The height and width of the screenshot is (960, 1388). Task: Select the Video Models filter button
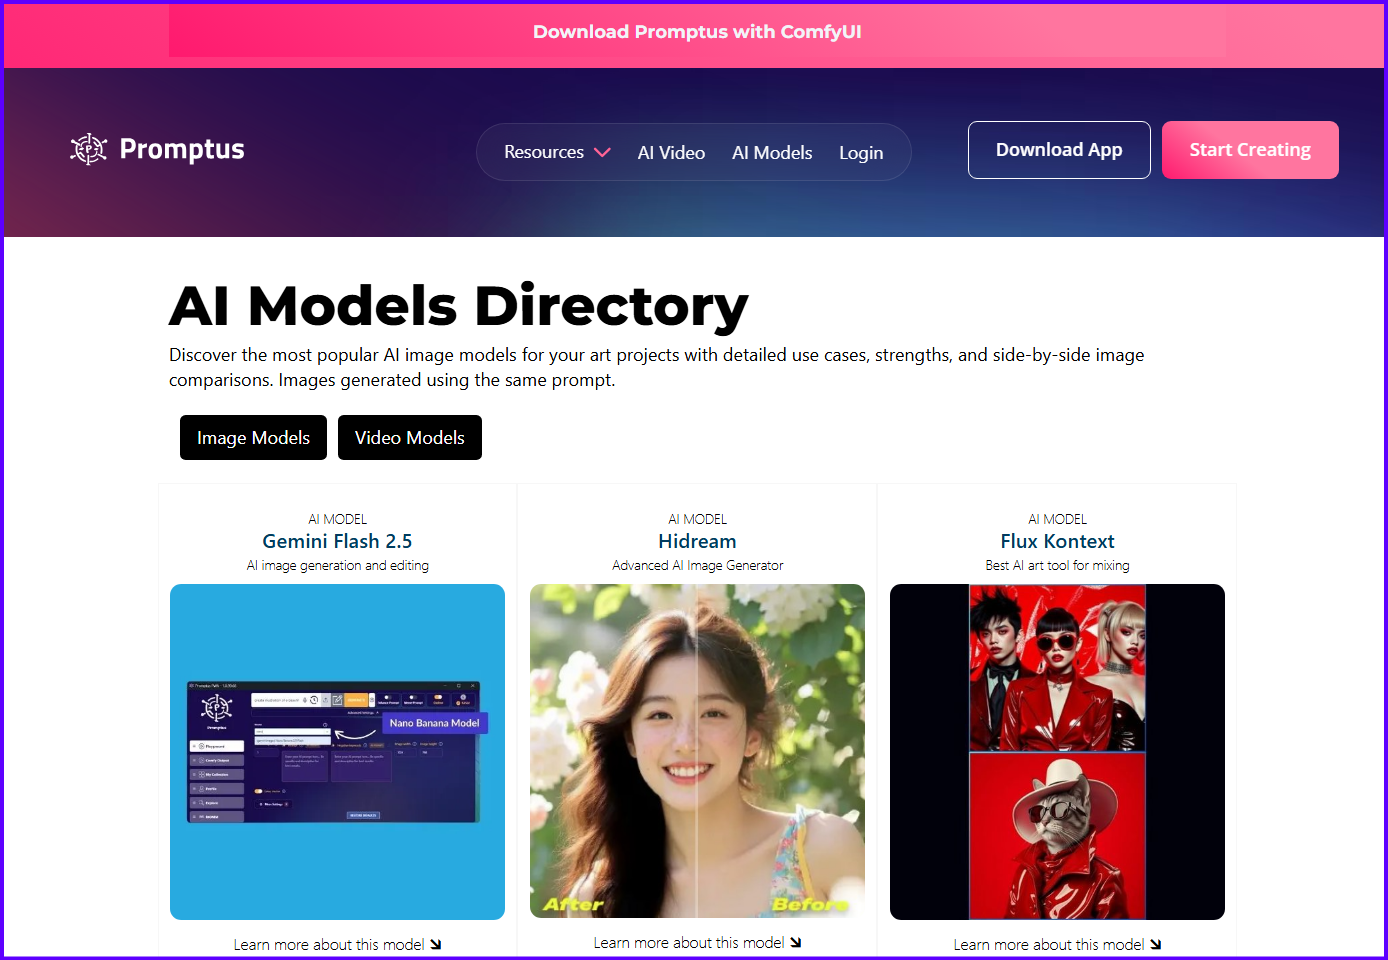(410, 438)
